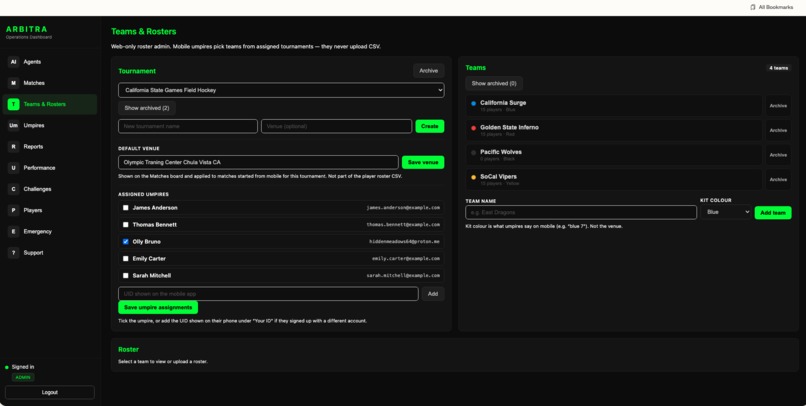This screenshot has width=806, height=406.
Task: Open the Reports section
Action: [x=50, y=146]
